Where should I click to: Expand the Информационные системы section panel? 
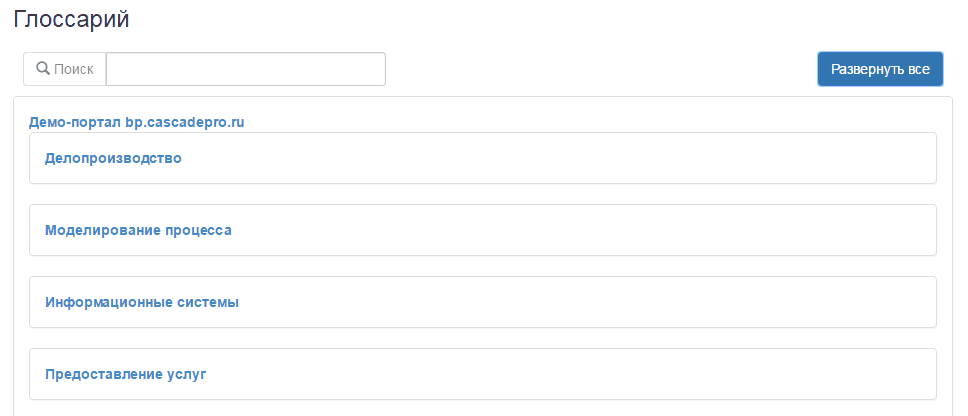(x=483, y=302)
